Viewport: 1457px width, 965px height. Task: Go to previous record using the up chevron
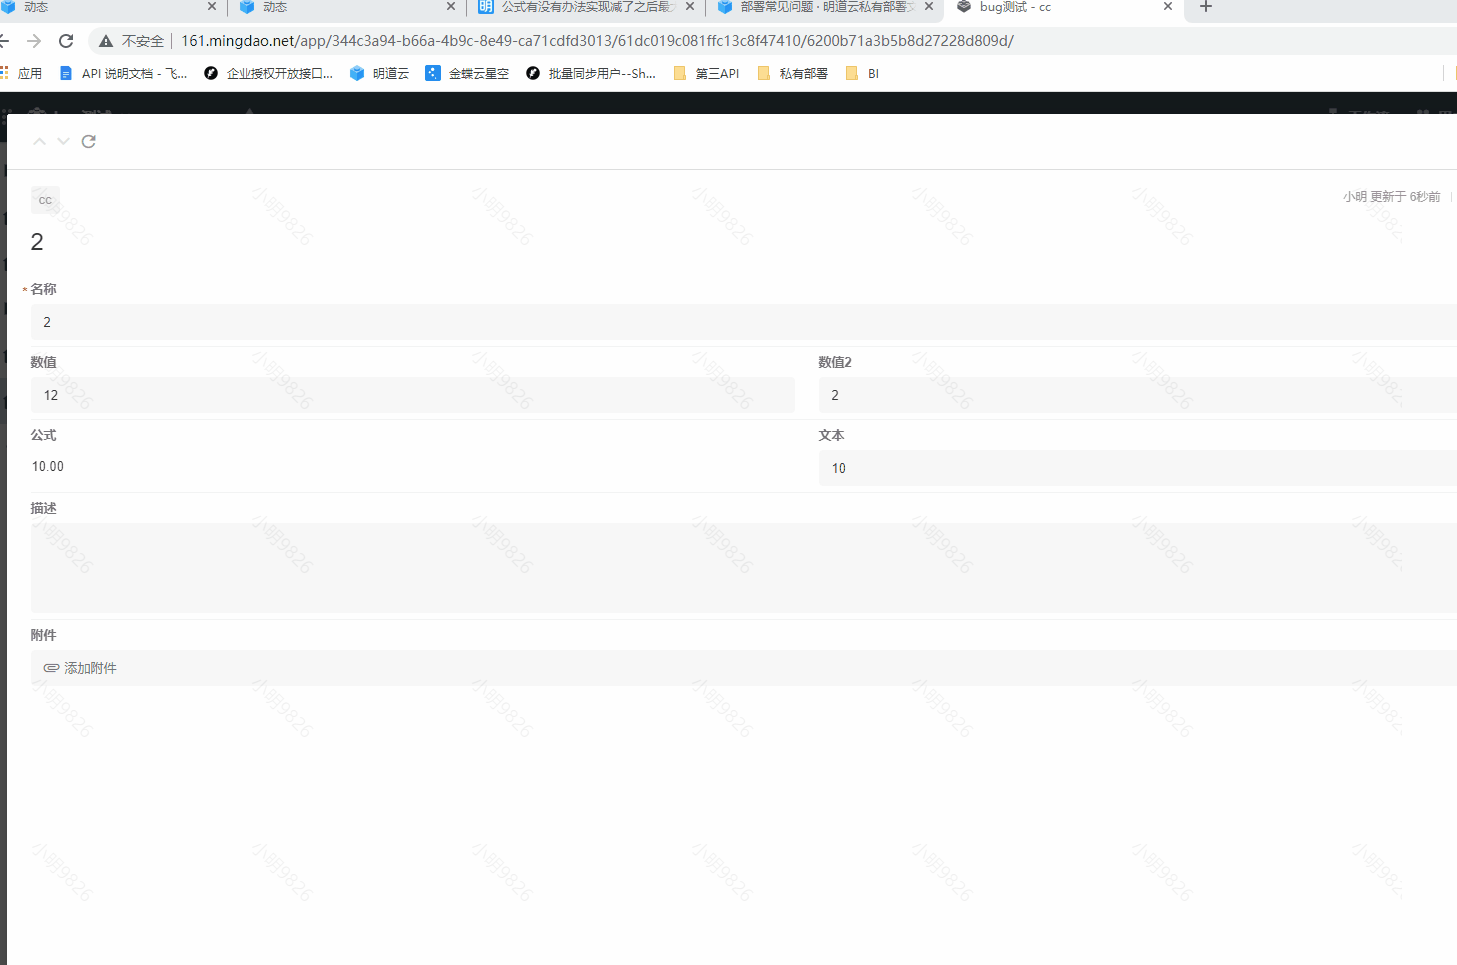pyautogui.click(x=39, y=141)
